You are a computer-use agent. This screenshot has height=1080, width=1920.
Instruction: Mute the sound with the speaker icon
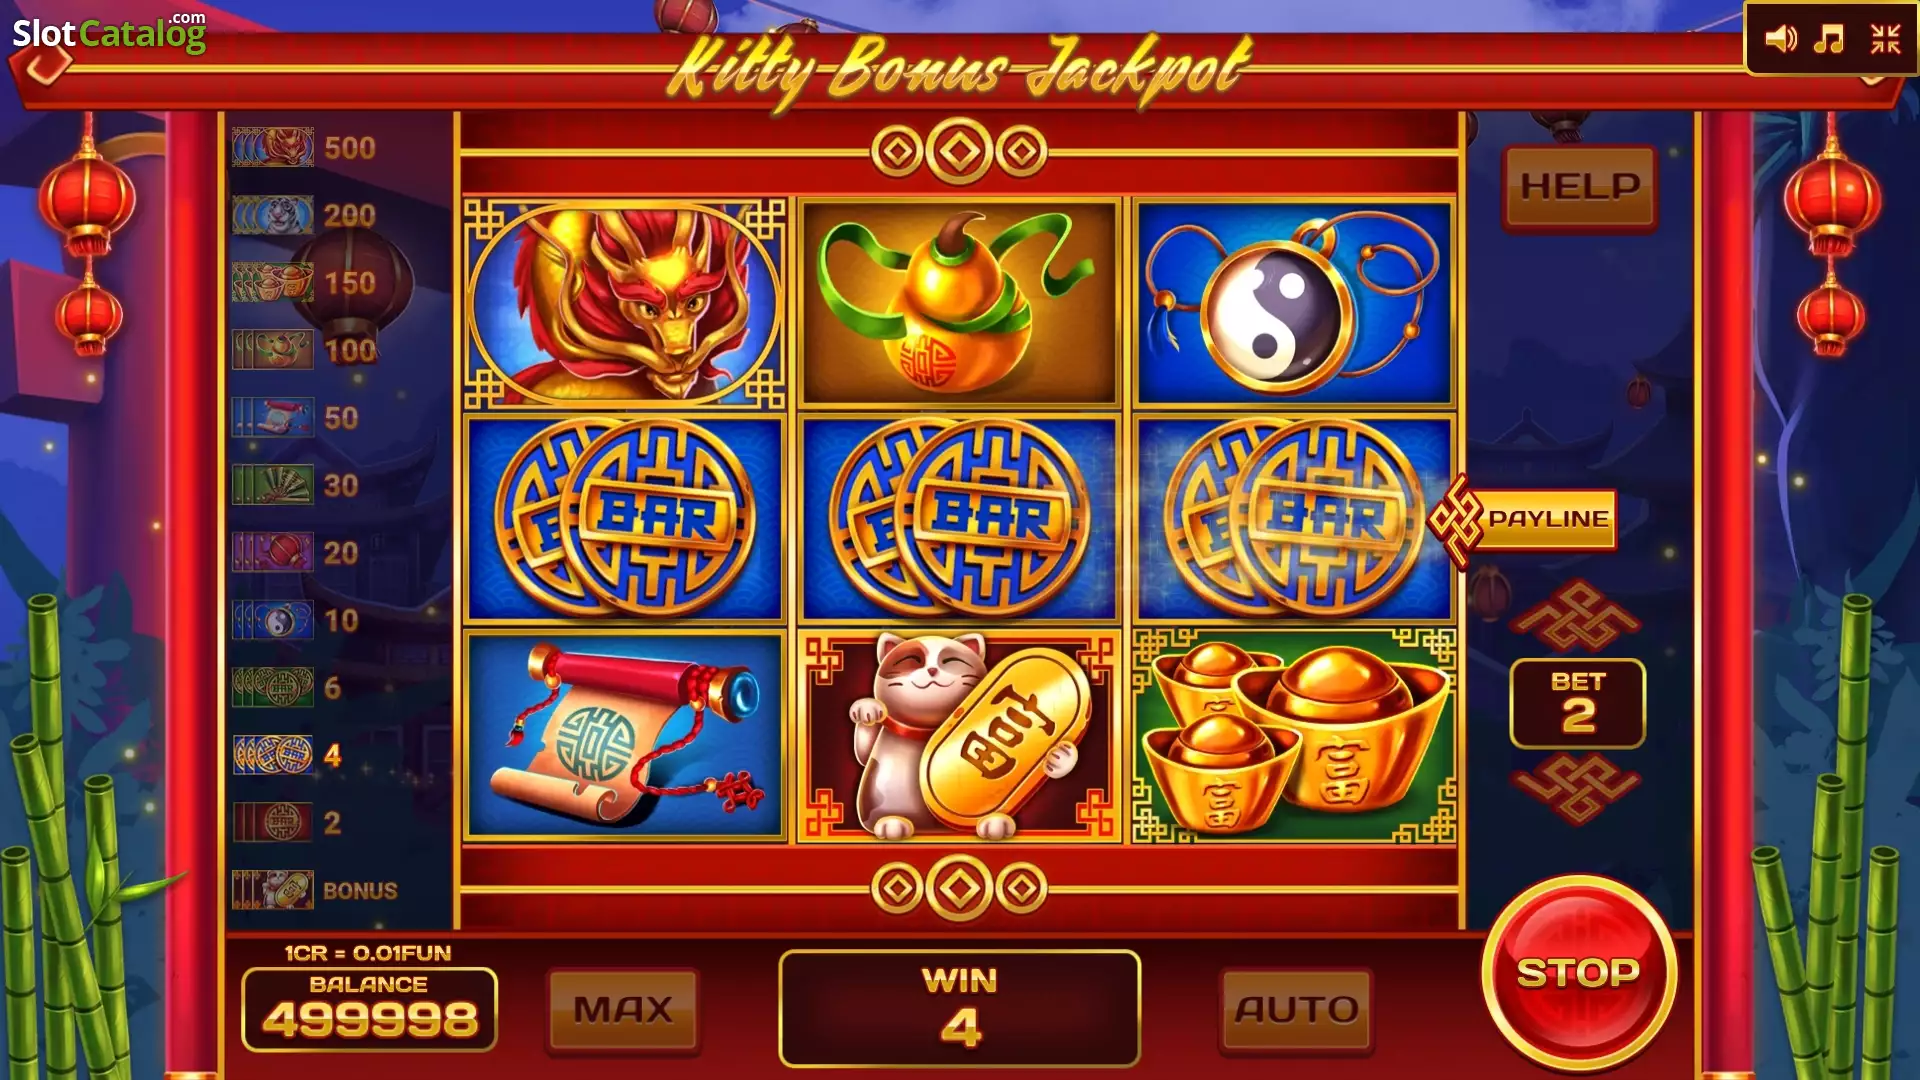(1781, 40)
